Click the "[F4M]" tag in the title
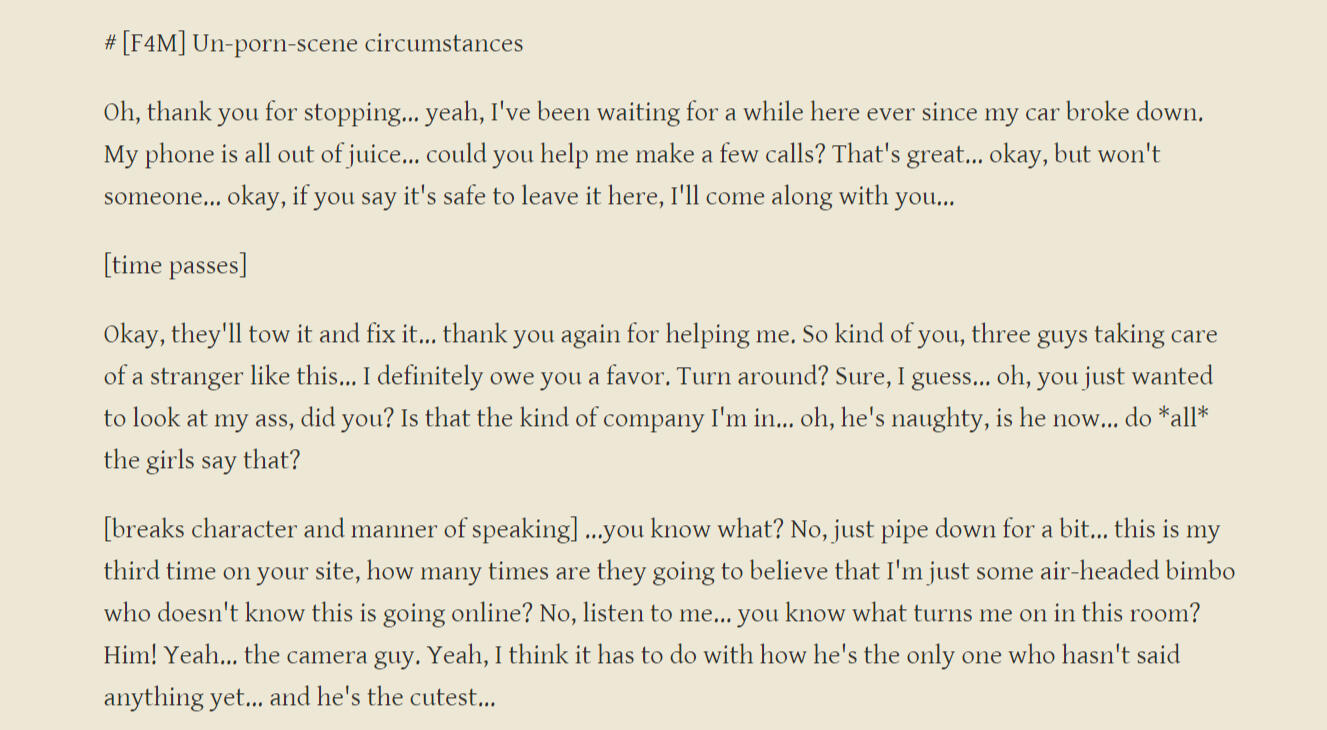 point(154,44)
